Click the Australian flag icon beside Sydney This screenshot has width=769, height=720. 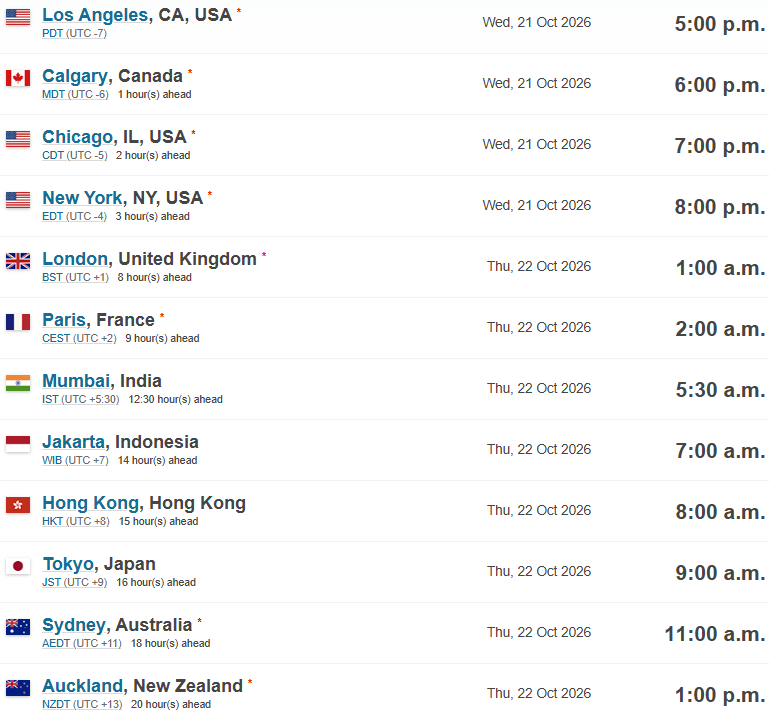point(18,627)
